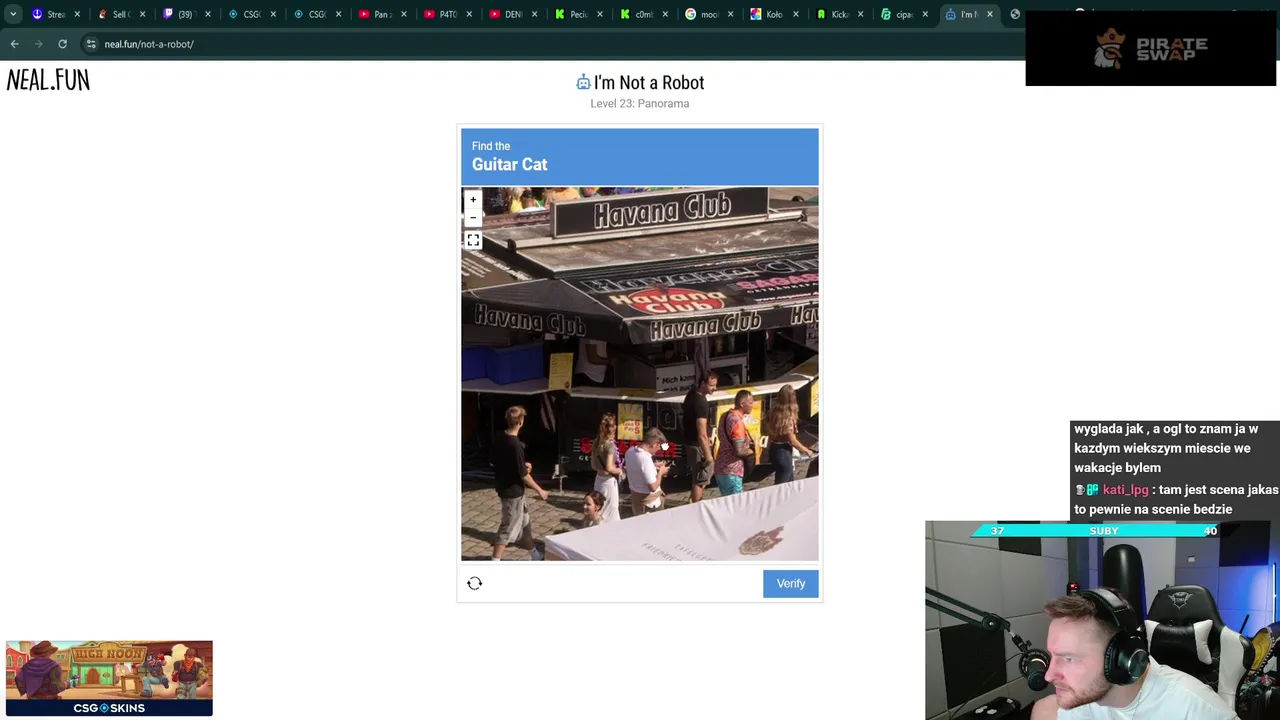This screenshot has width=1280, height=720.
Task: Click the Pirate Swap overlay banner
Action: [x=1151, y=48]
